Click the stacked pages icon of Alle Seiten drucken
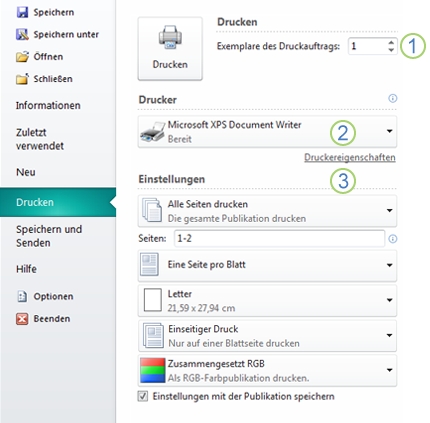 click(152, 210)
